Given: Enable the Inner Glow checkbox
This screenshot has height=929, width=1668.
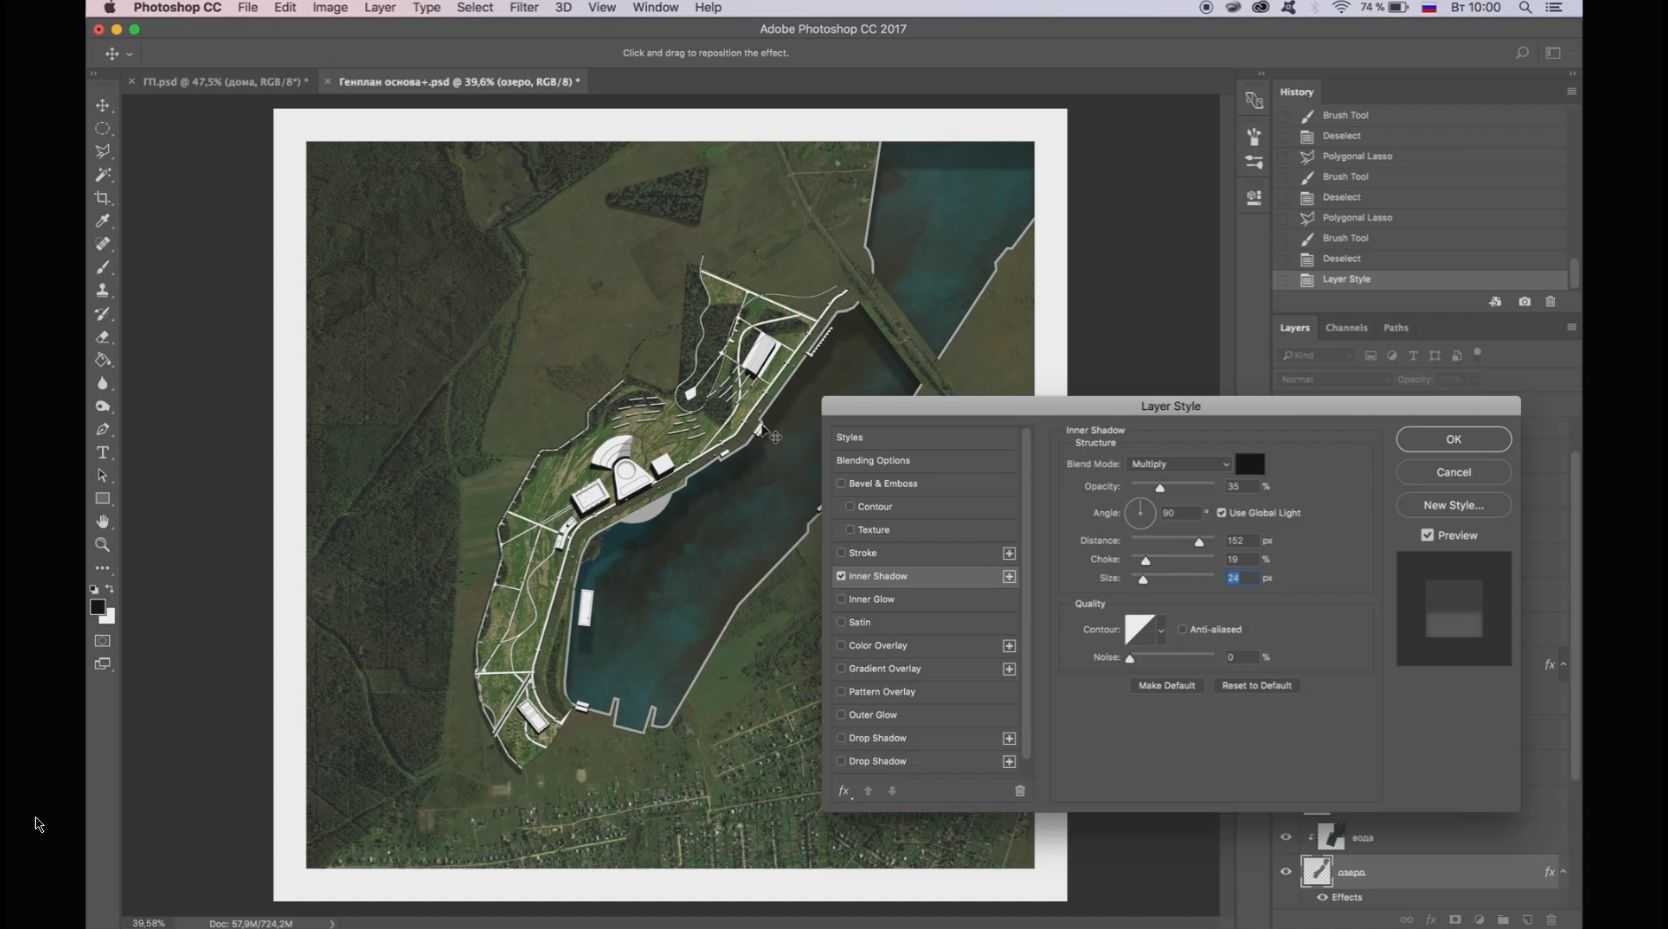Looking at the screenshot, I should [841, 599].
